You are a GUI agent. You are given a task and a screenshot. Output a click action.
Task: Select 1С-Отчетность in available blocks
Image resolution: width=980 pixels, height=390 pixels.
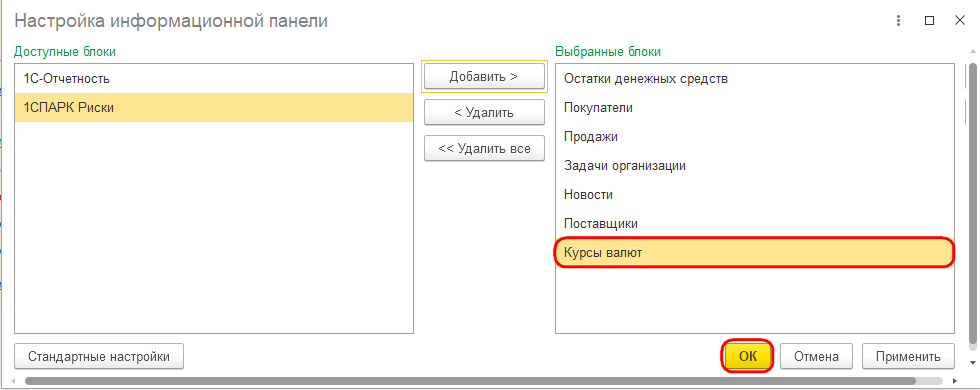click(214, 79)
